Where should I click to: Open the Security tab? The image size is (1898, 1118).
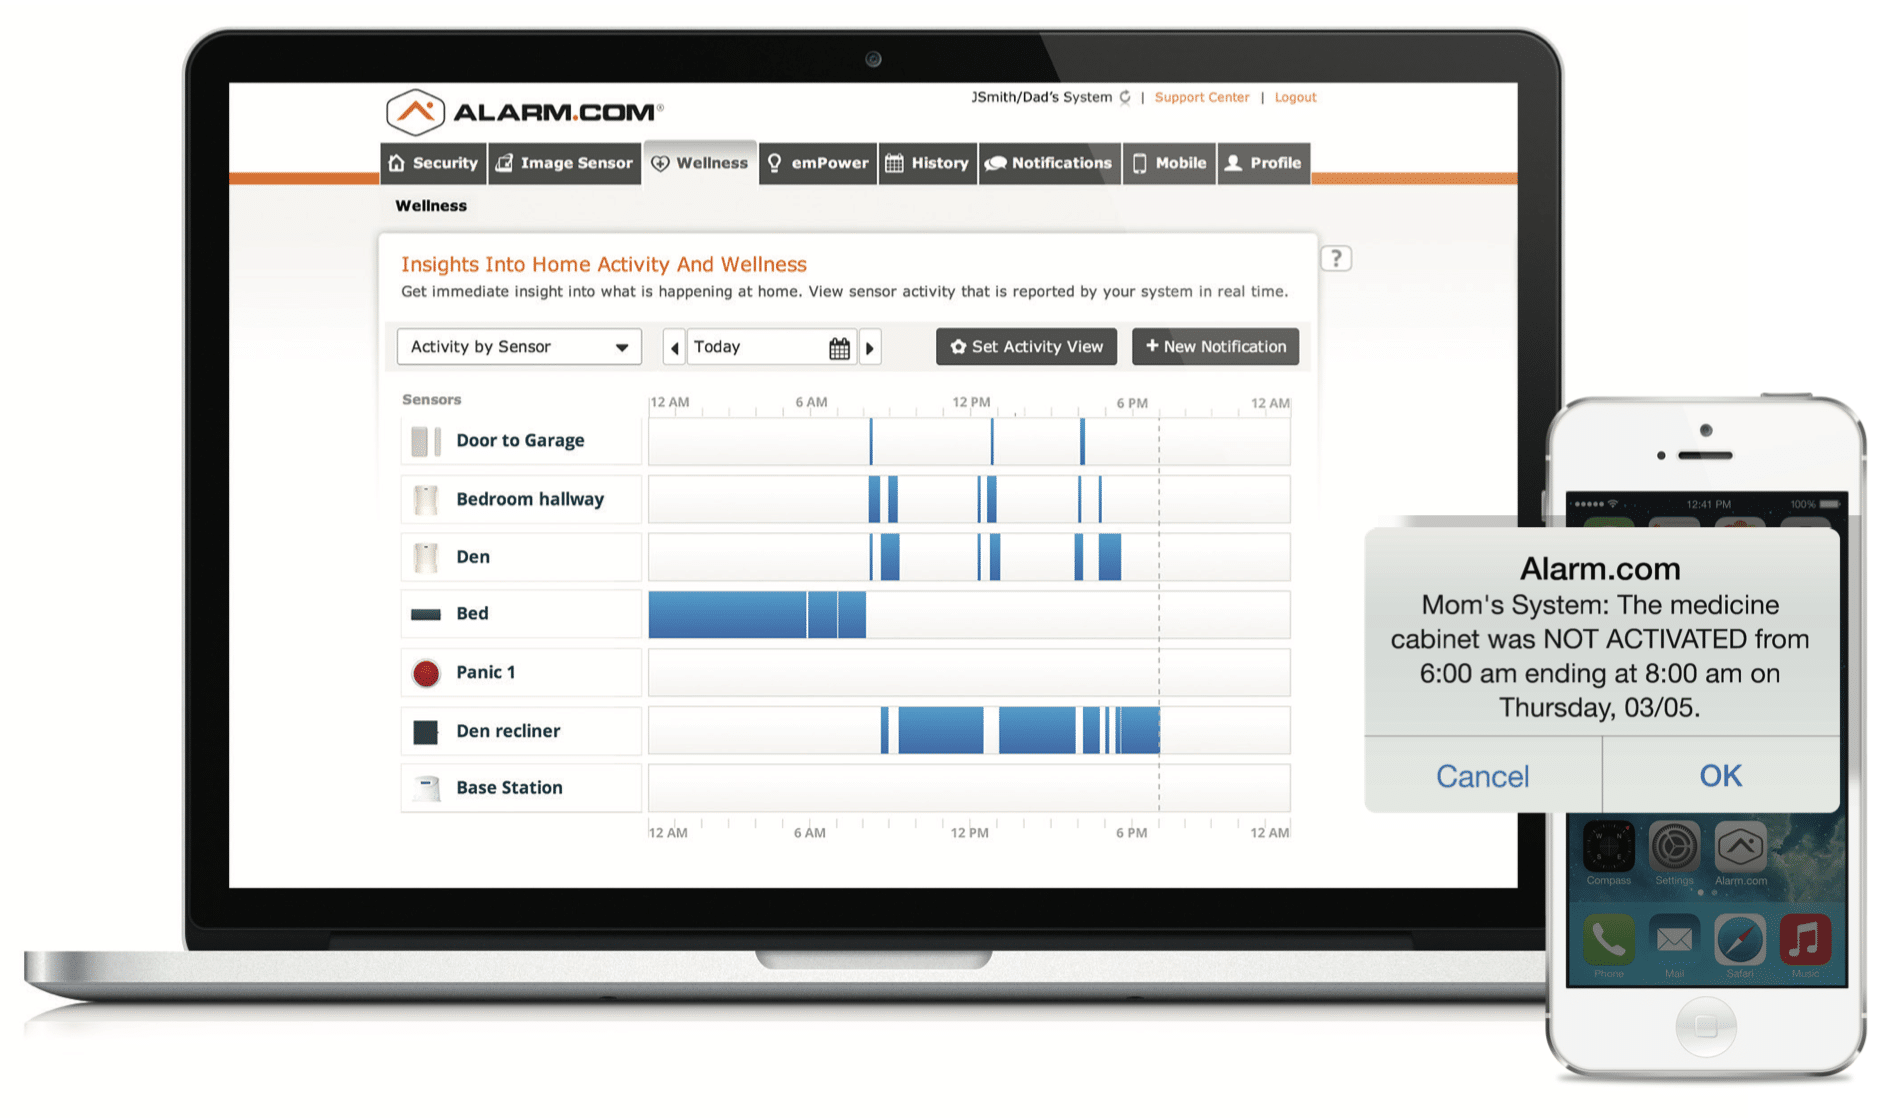tap(433, 163)
